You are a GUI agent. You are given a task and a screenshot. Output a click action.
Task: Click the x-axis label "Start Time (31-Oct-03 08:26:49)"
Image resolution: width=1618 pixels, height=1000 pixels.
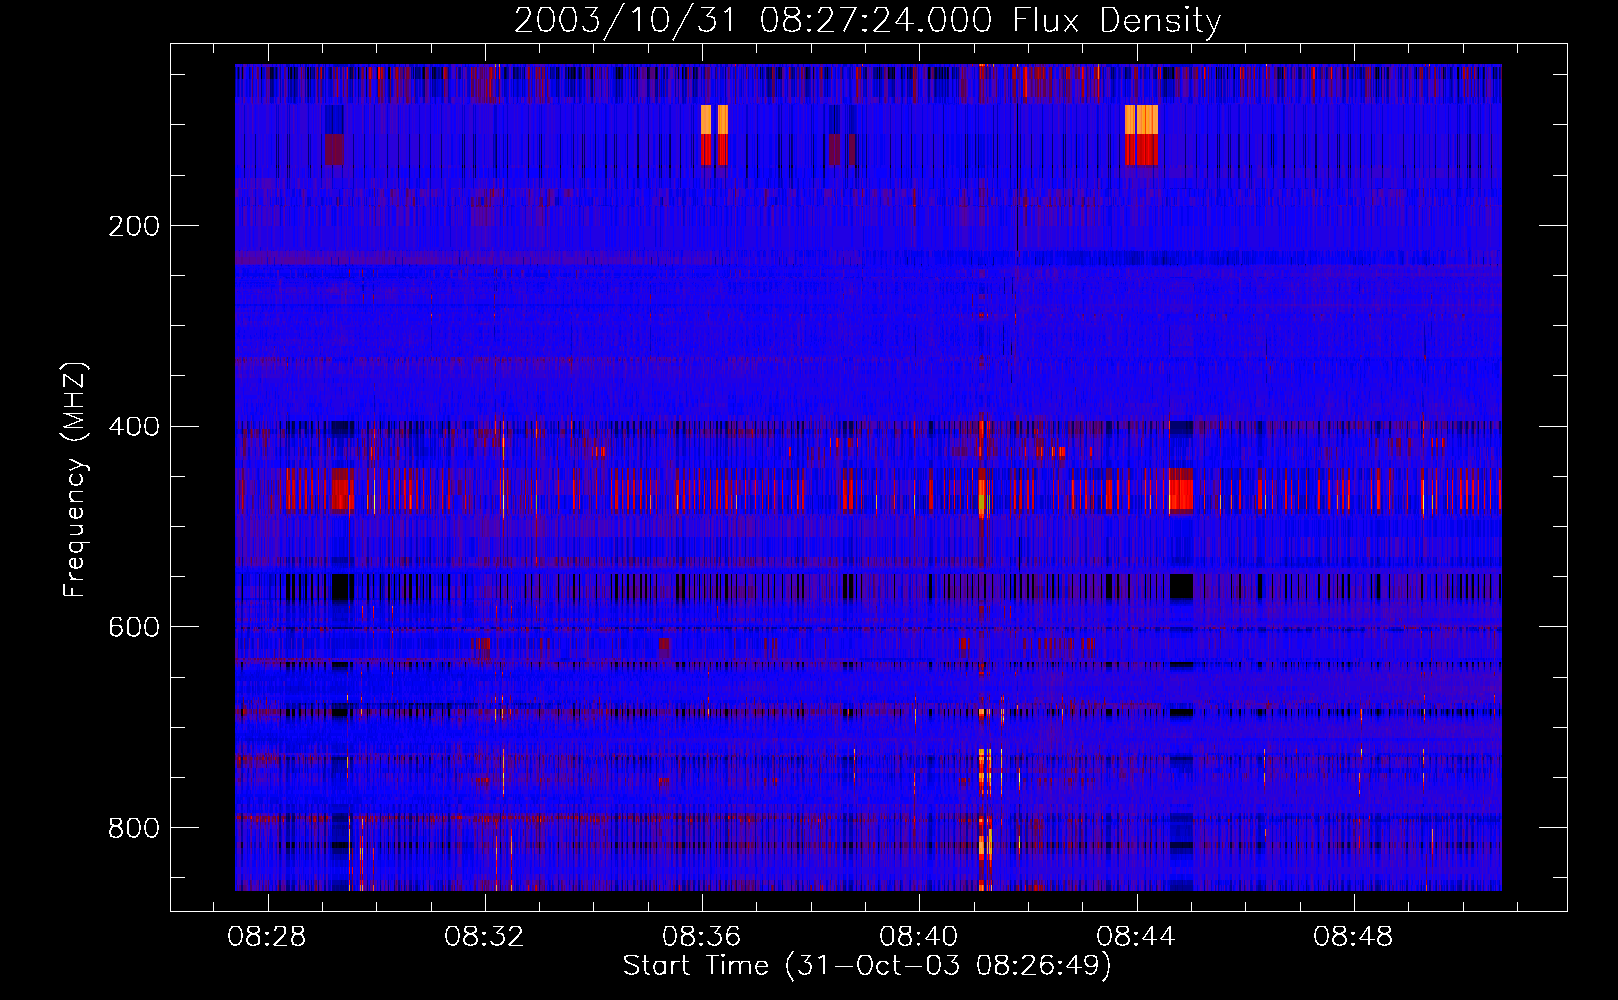point(867,966)
